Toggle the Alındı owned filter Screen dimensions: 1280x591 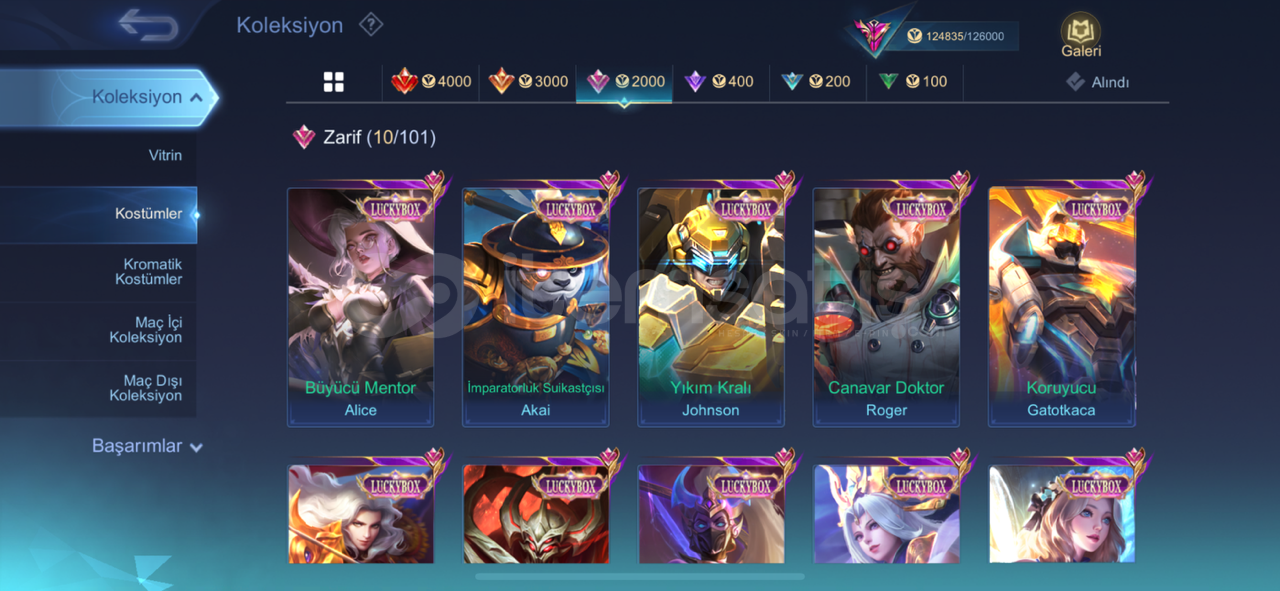(1097, 82)
